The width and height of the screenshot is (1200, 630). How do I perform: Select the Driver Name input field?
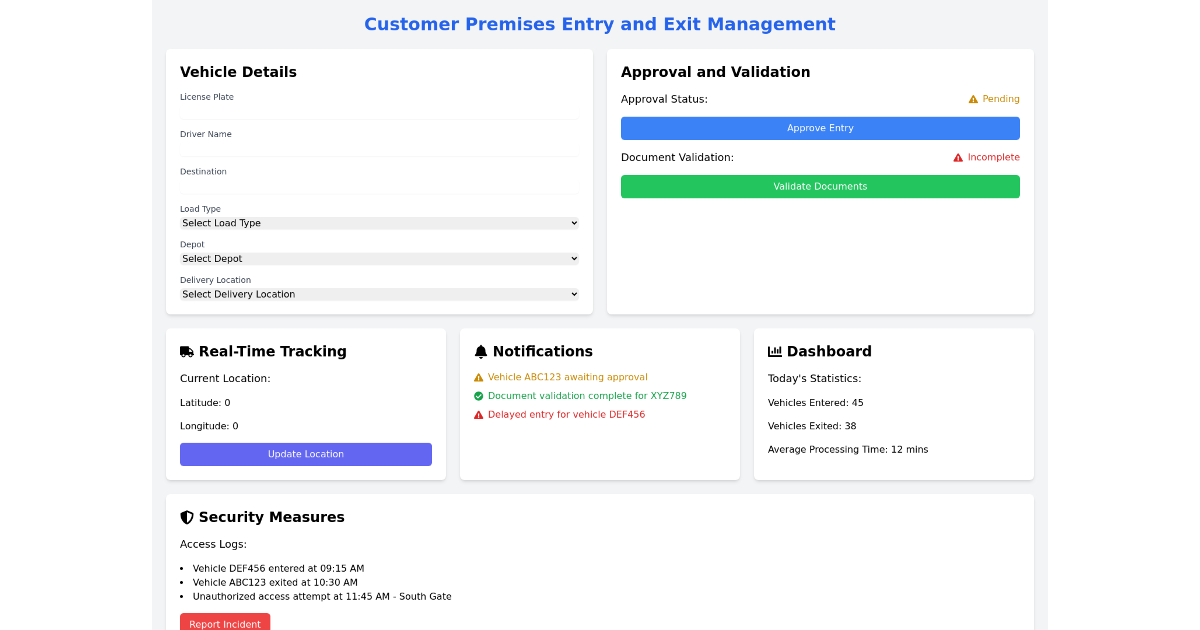coord(378,147)
